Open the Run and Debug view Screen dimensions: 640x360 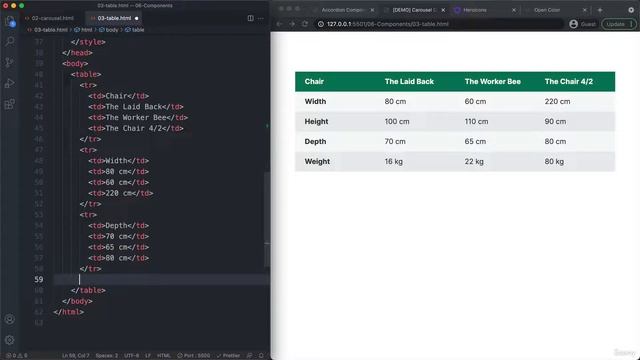[10, 83]
